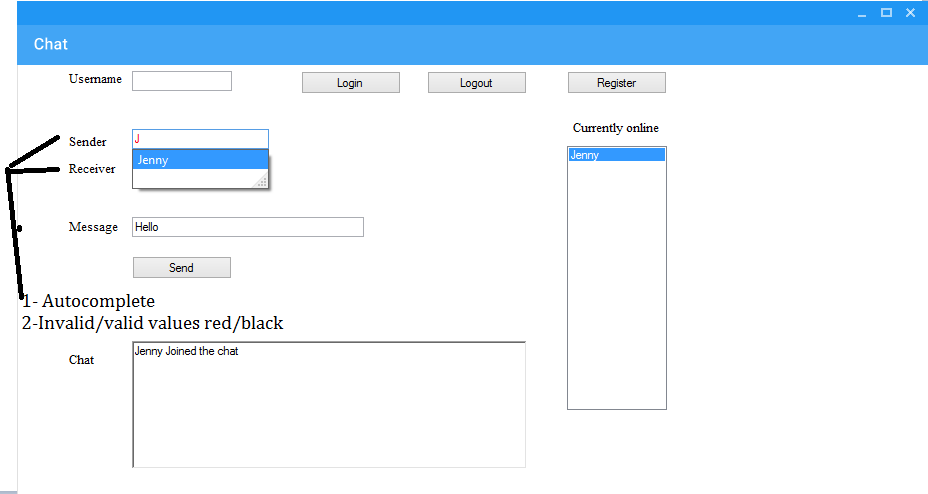
Task: Select Jenny in Currently online list
Action: (x=617, y=155)
